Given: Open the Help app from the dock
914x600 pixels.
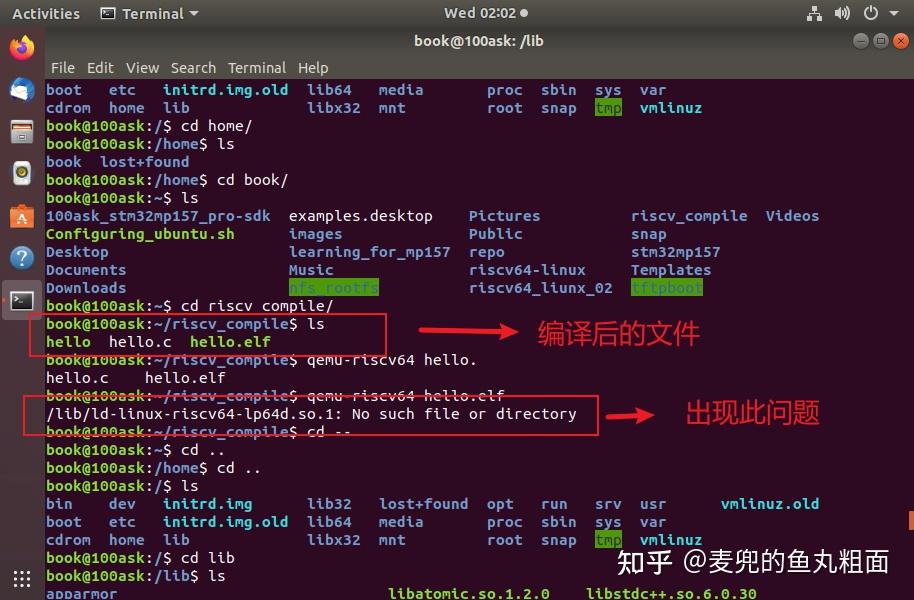Looking at the screenshot, I should tap(21, 256).
